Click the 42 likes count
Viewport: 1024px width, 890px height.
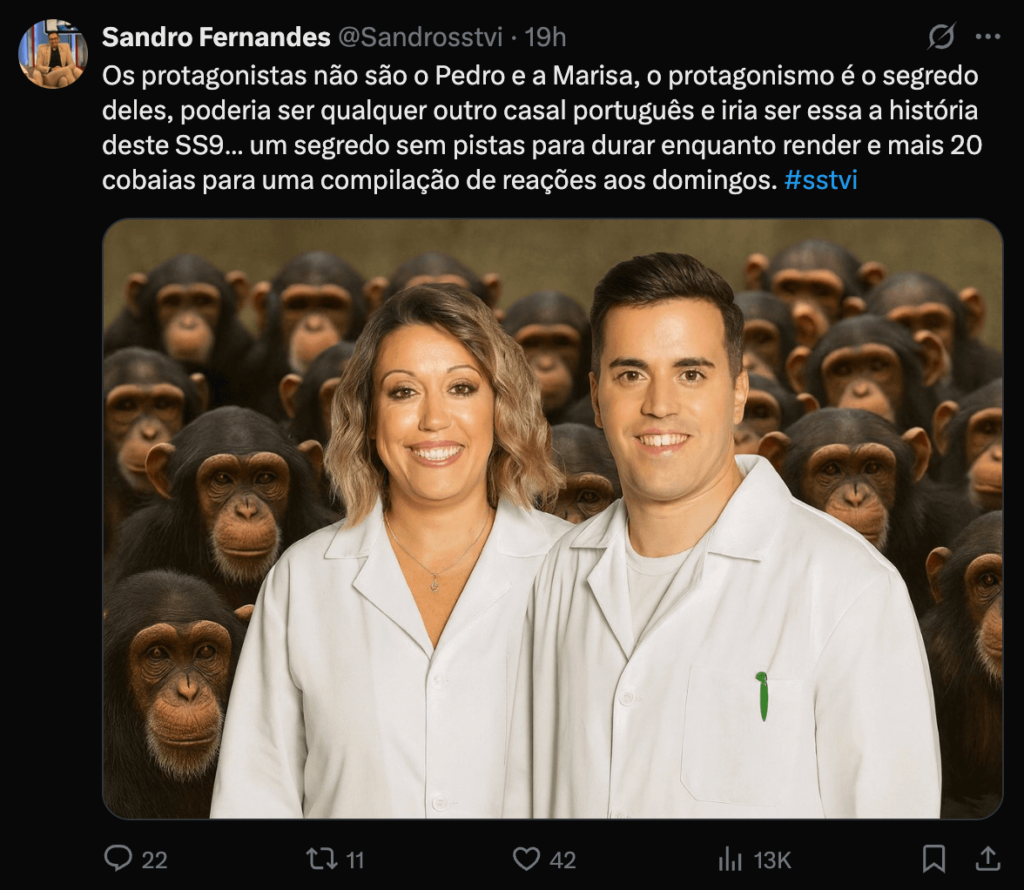click(x=563, y=860)
